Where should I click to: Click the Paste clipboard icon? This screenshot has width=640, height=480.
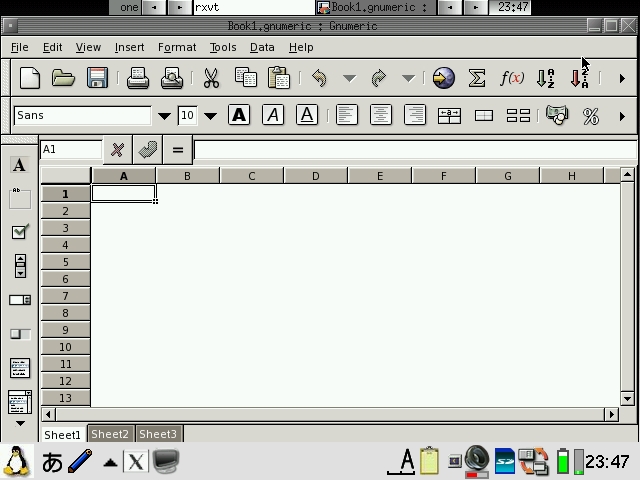(279, 78)
